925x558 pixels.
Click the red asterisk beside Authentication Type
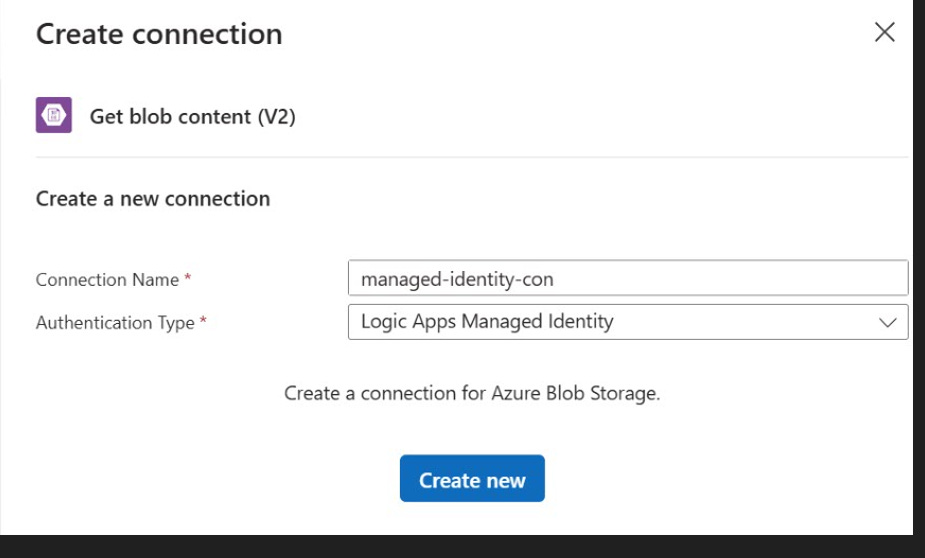coord(203,320)
